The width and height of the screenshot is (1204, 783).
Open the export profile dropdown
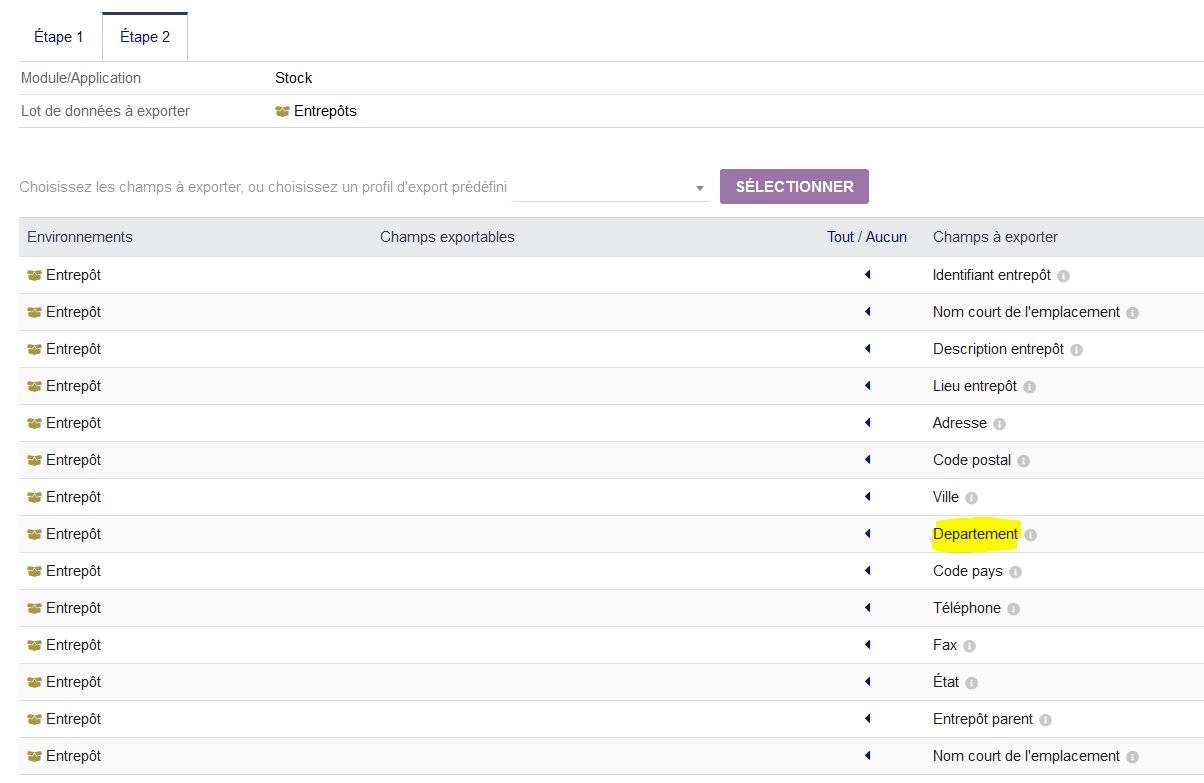click(x=698, y=186)
